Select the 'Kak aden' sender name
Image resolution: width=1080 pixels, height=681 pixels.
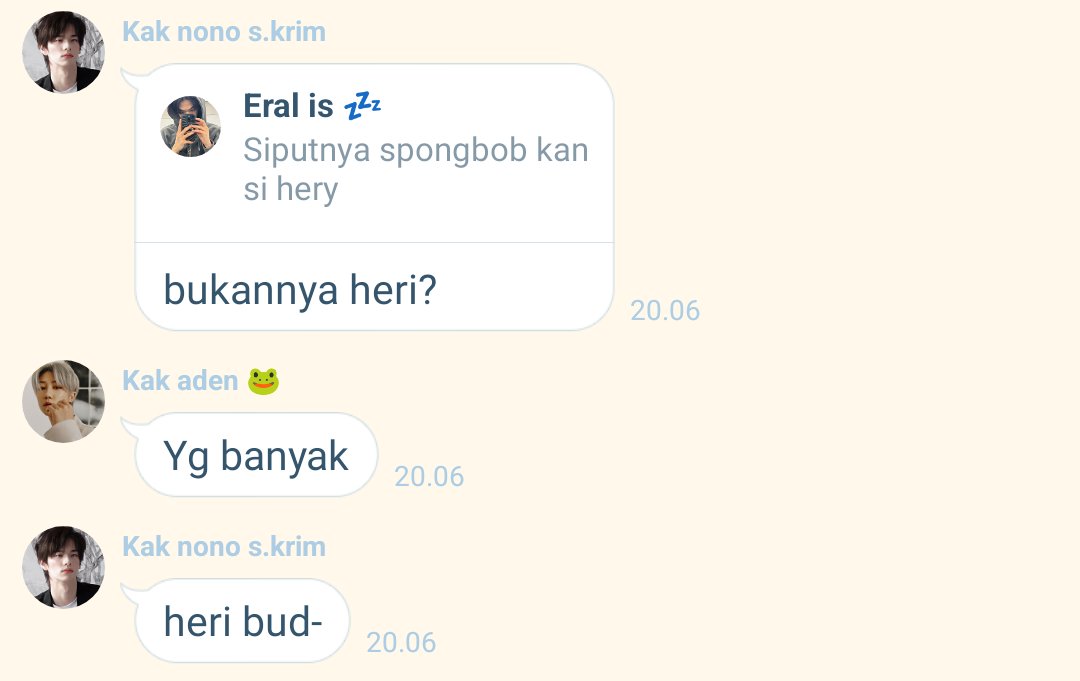180,381
